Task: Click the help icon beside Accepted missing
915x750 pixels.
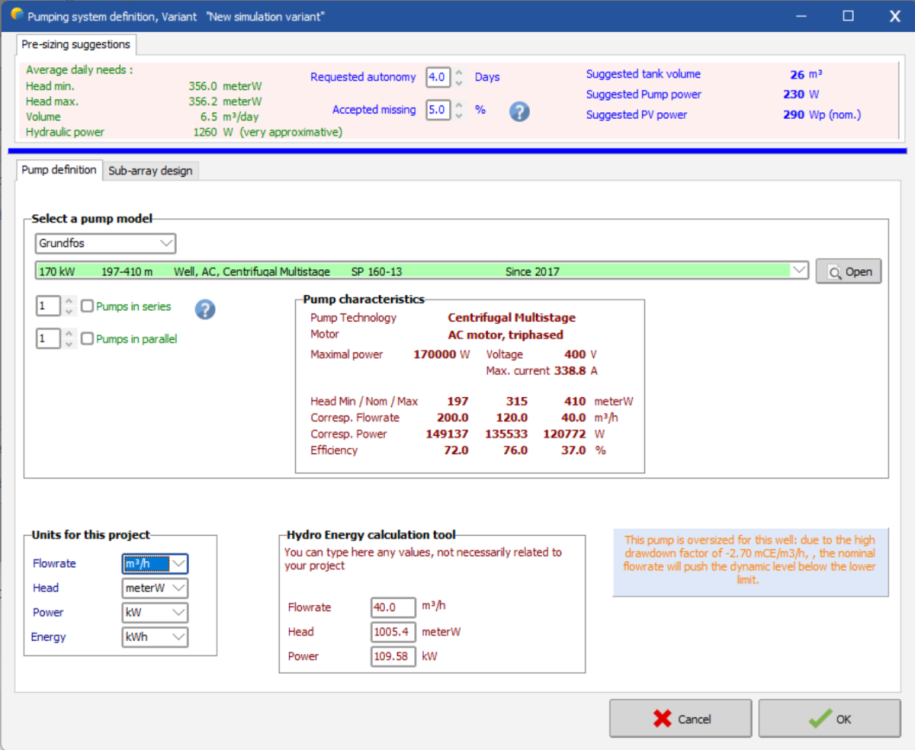Action: tap(519, 111)
